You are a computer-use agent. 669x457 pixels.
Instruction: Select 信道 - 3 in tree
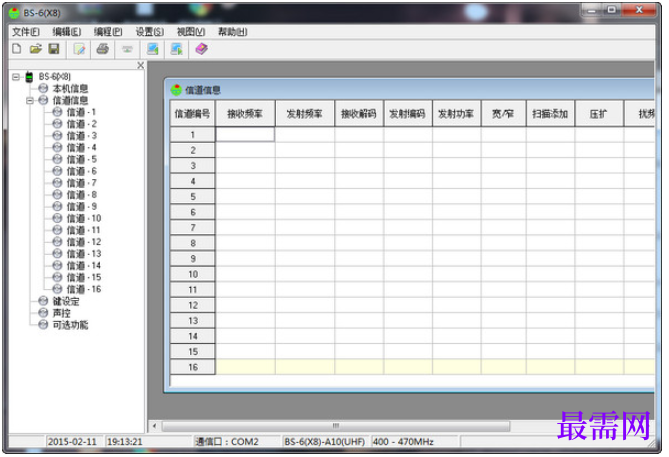[x=81, y=136]
